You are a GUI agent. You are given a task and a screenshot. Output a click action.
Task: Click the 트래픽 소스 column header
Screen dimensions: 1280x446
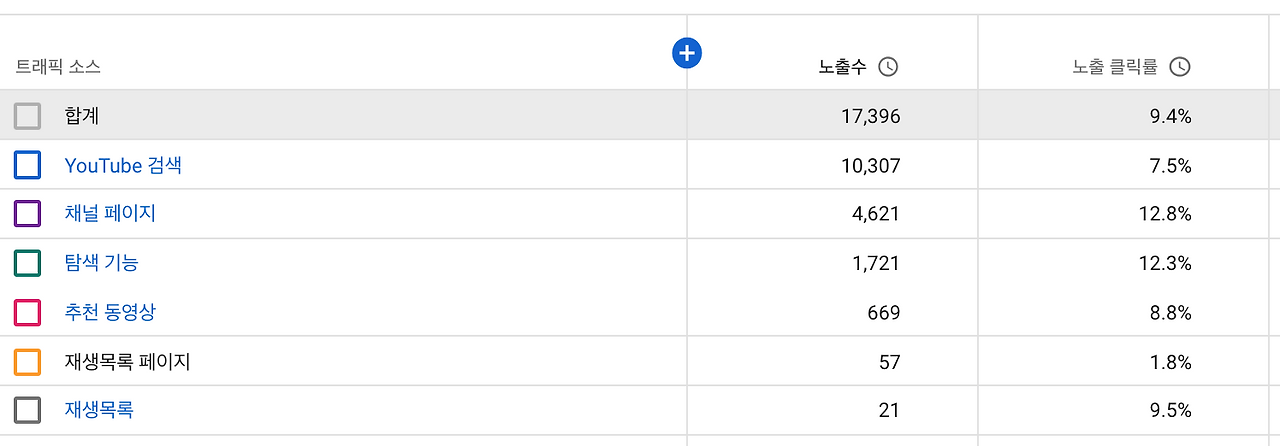(58, 67)
